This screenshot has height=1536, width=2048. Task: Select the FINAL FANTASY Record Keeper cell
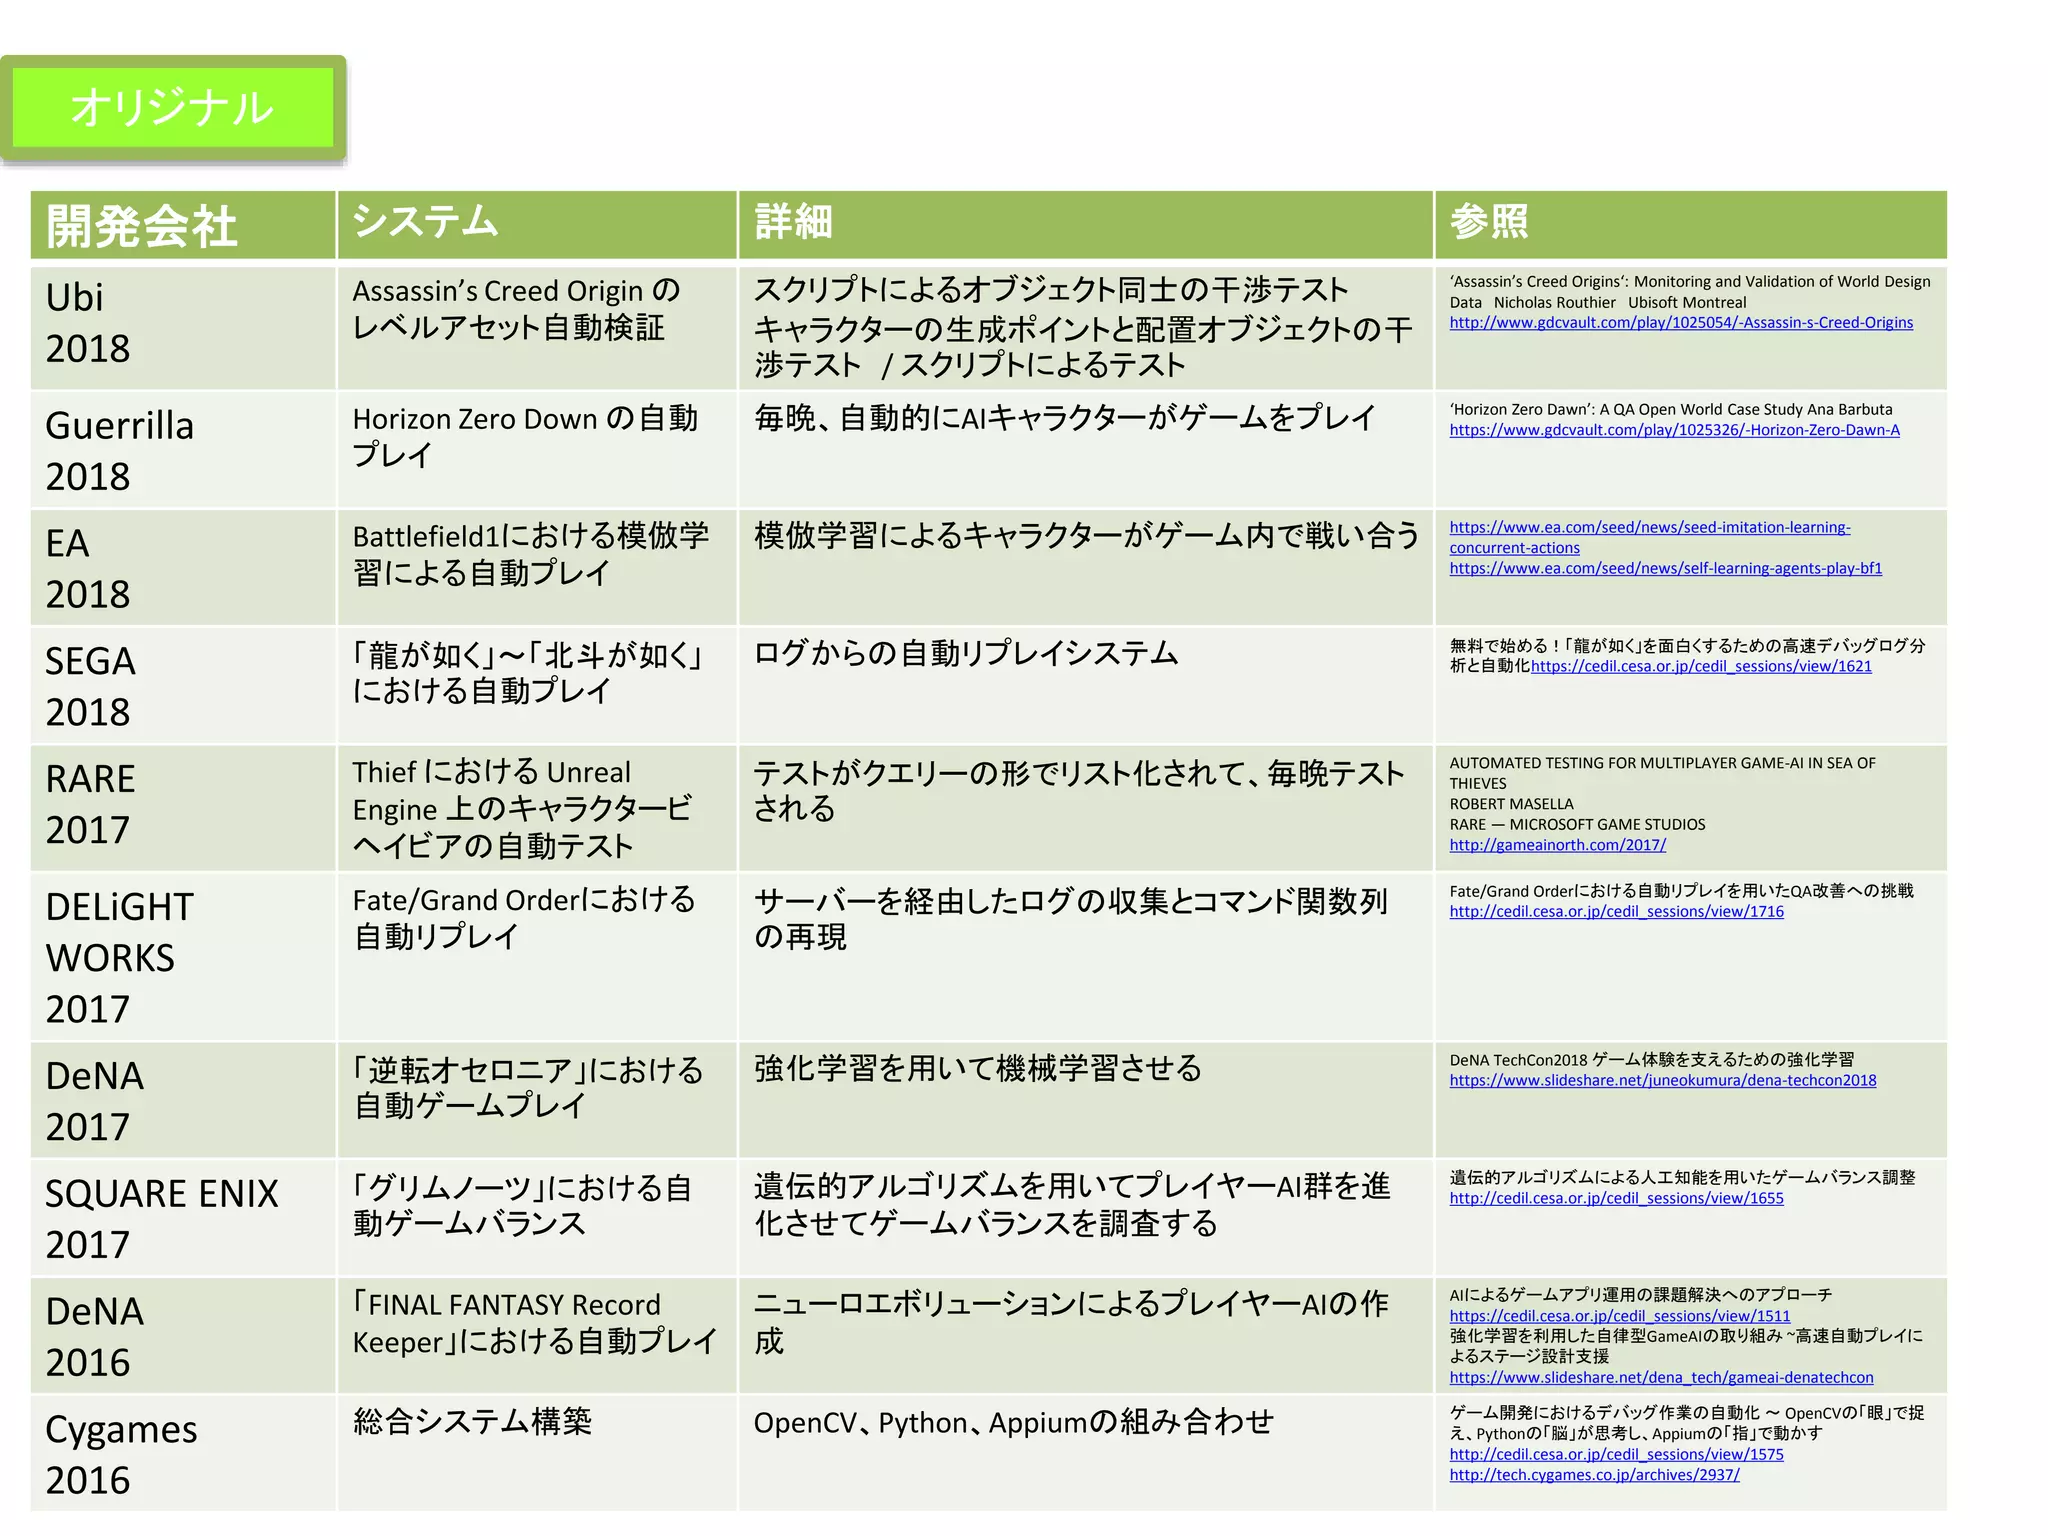coord(537,1336)
